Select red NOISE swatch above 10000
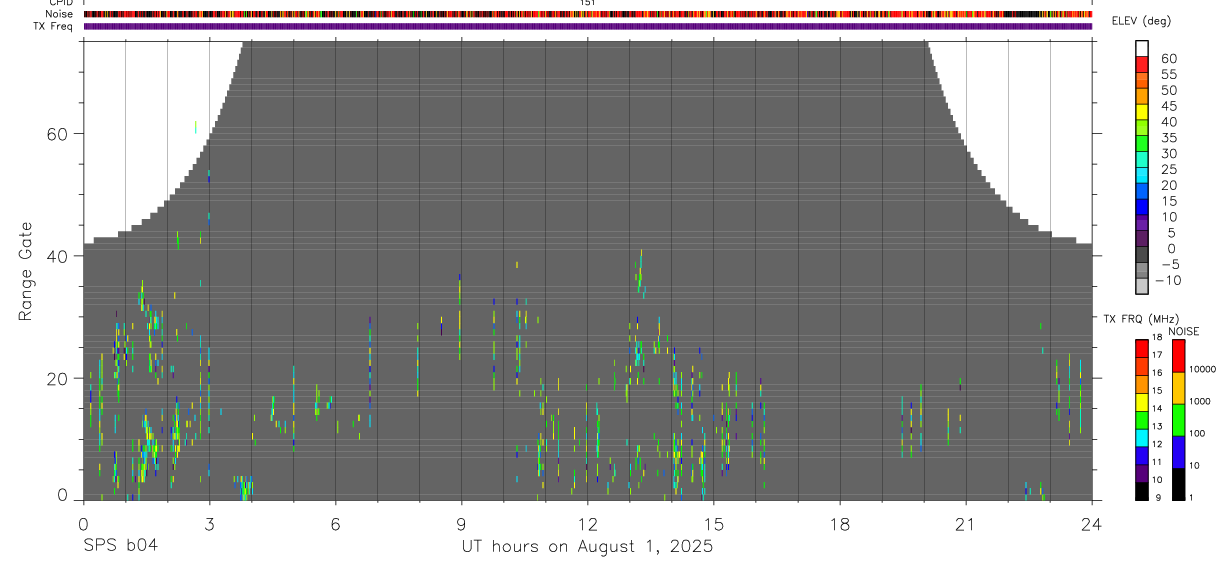Viewport: 1228px width, 567px height. (x=1178, y=355)
